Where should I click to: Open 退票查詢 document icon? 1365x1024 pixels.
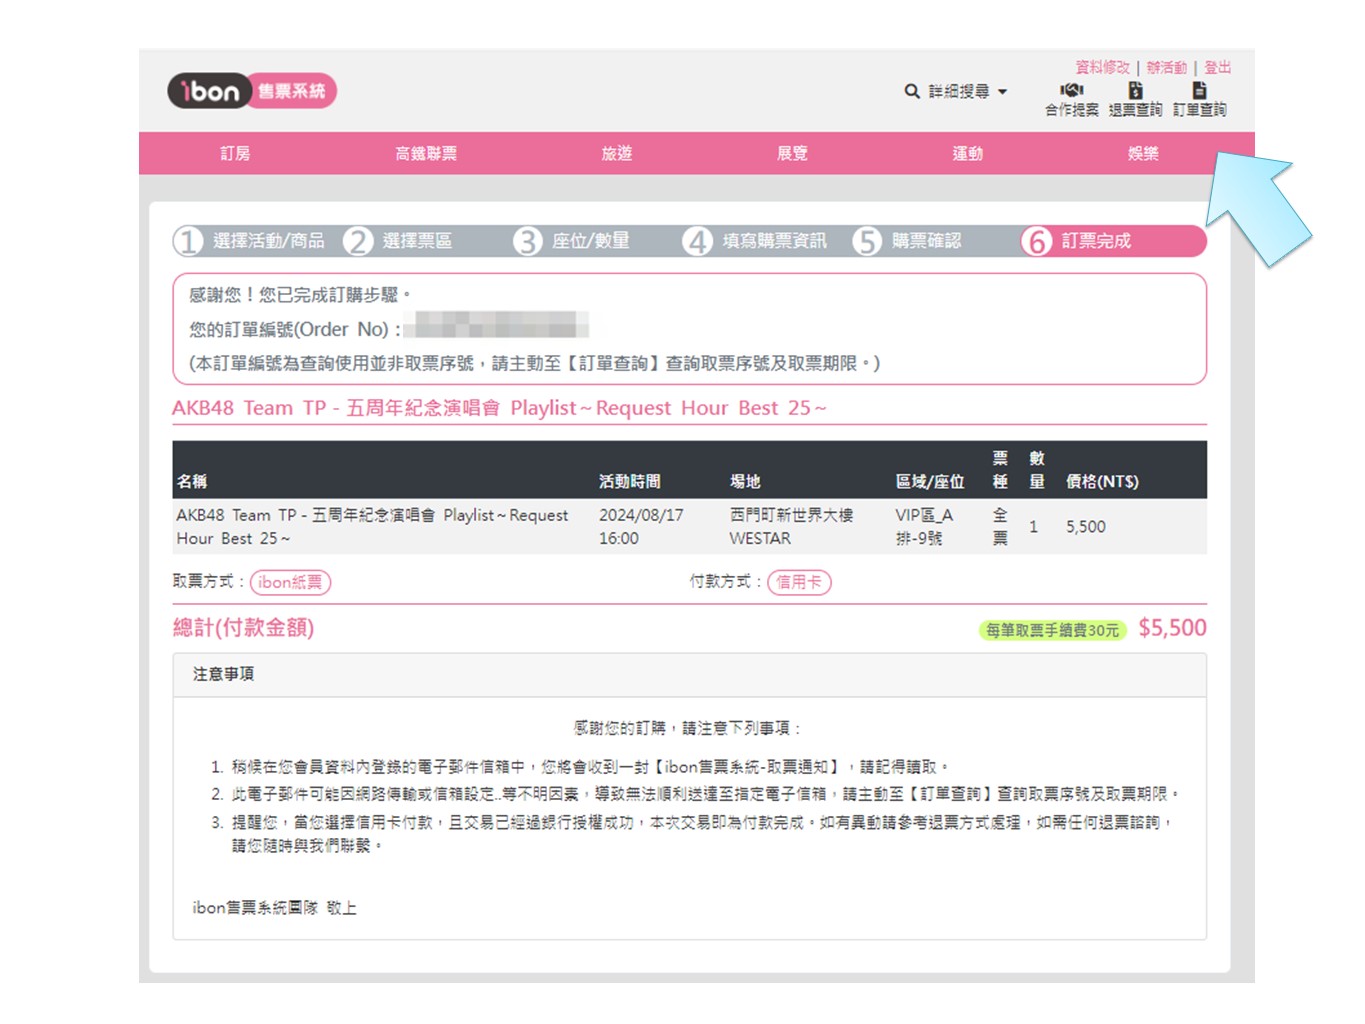tap(1135, 90)
